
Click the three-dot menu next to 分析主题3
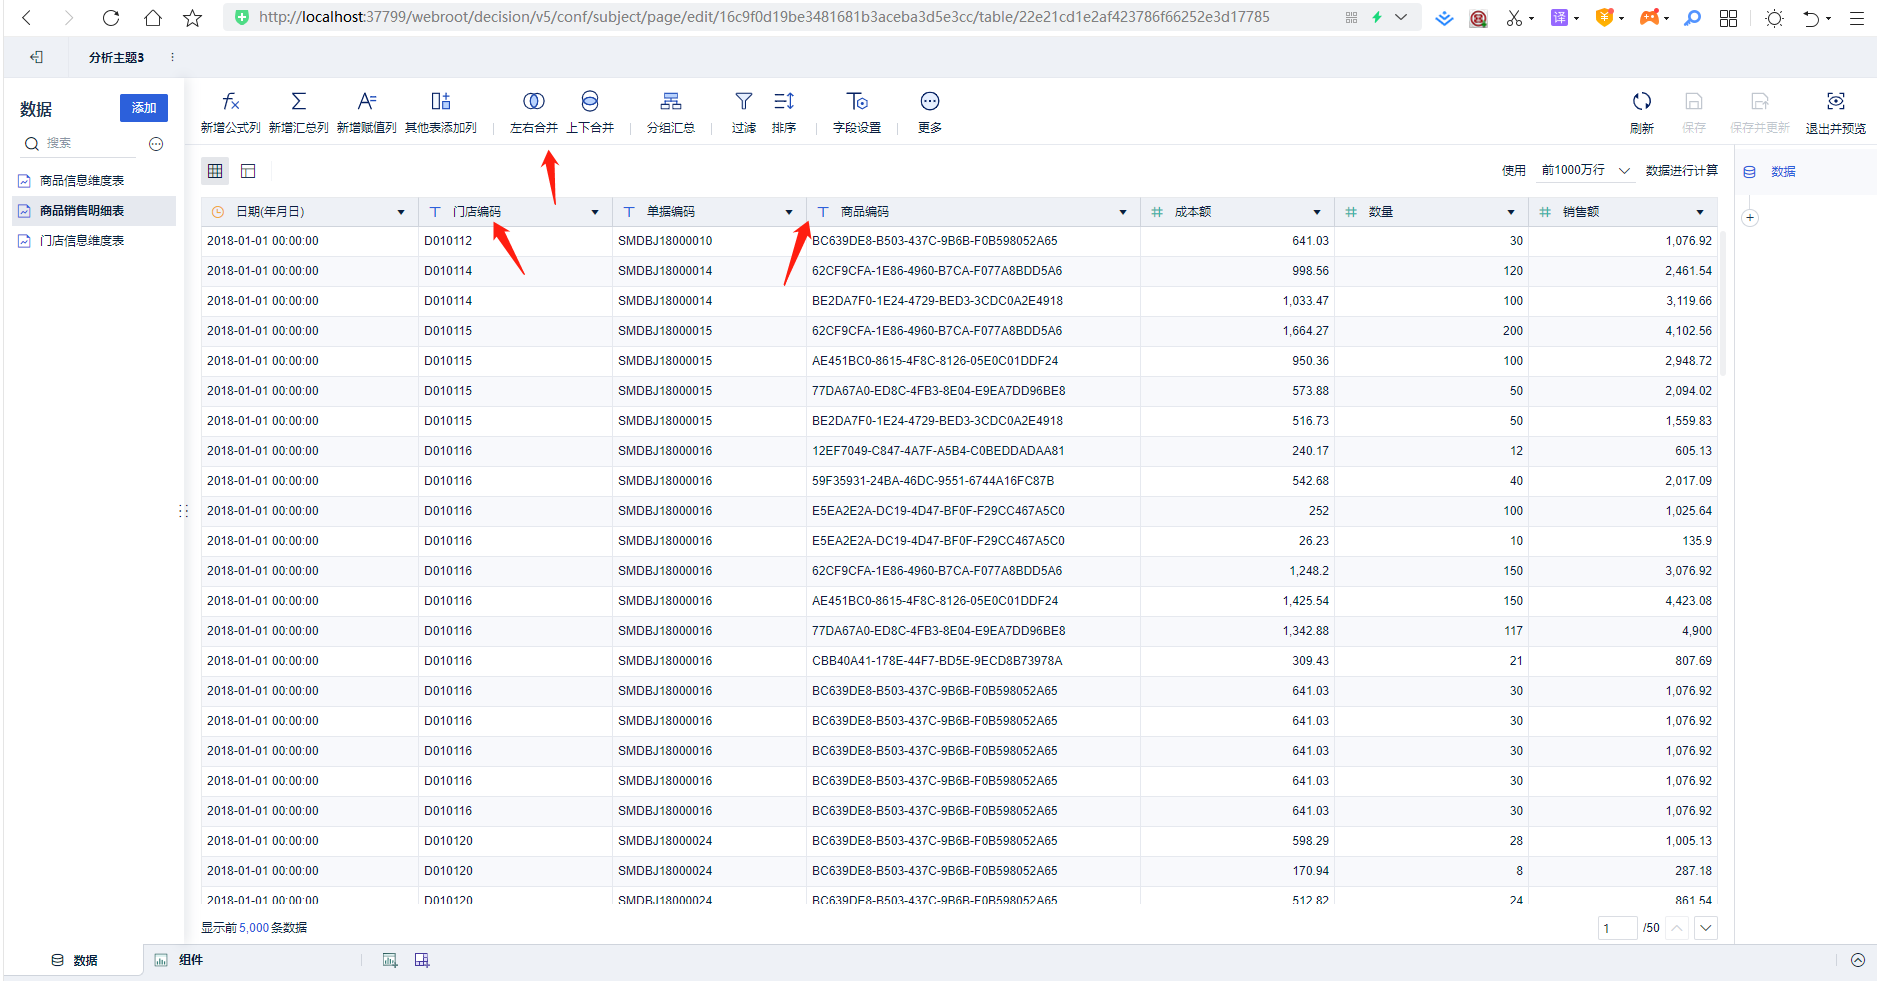tap(172, 58)
